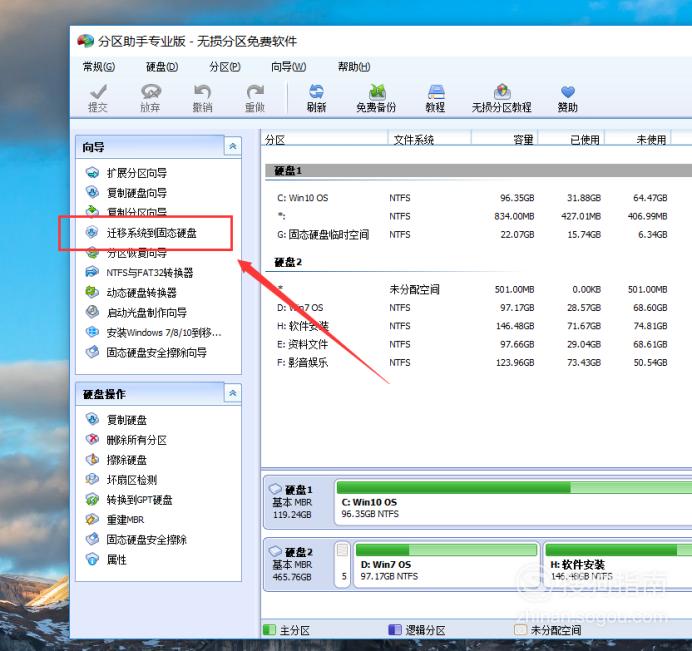Image resolution: width=692 pixels, height=651 pixels.
Task: Sort by 容量 column header
Action: click(505, 139)
